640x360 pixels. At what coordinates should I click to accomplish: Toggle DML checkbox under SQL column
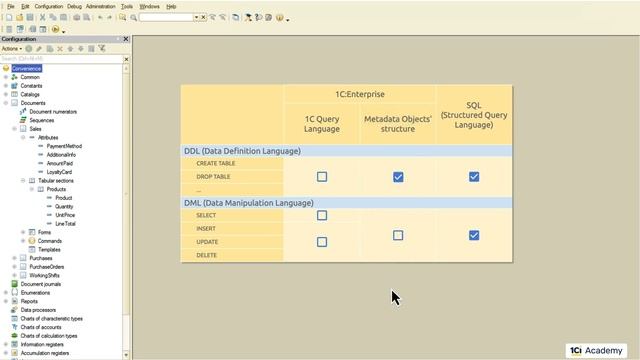474,235
